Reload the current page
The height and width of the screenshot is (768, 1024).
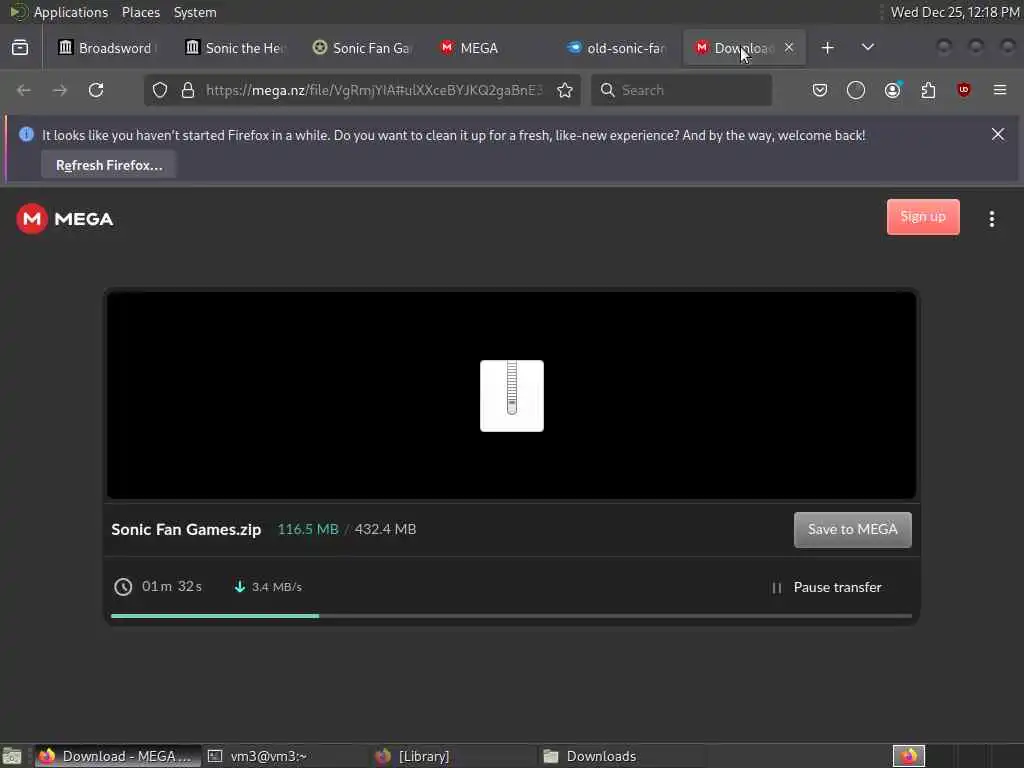click(x=96, y=90)
